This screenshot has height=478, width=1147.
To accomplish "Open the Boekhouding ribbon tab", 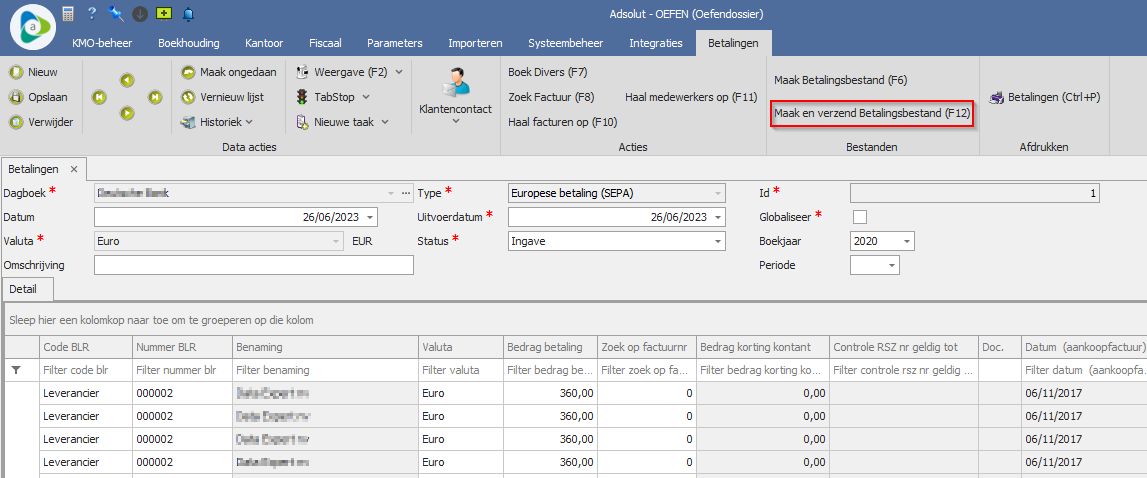I will [189, 43].
